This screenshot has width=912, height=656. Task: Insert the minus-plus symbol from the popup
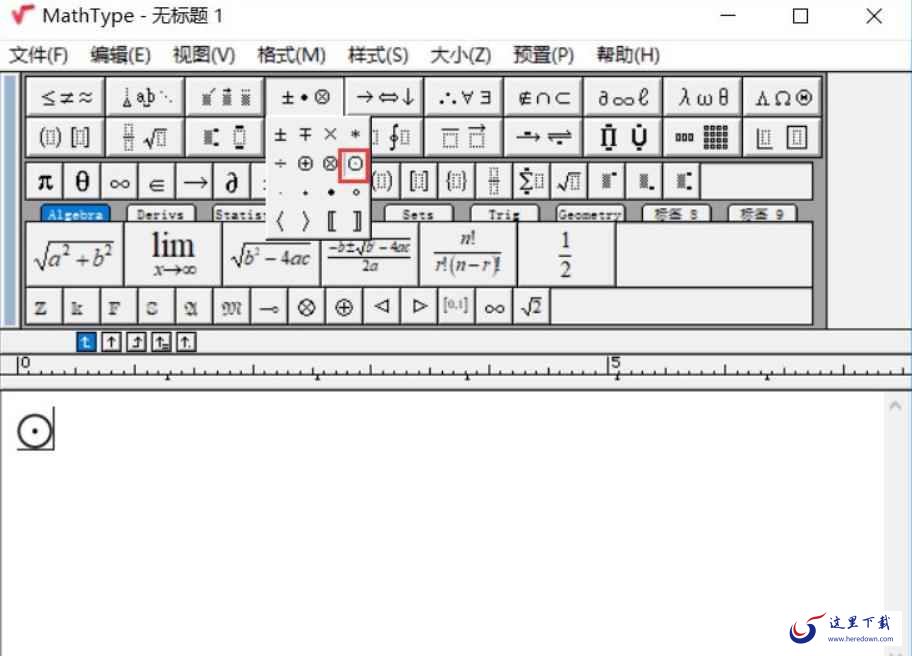(305, 135)
